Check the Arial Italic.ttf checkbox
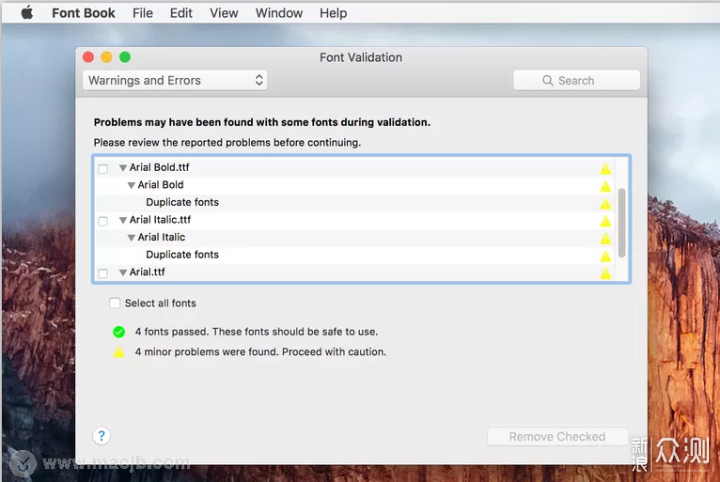 (x=103, y=221)
